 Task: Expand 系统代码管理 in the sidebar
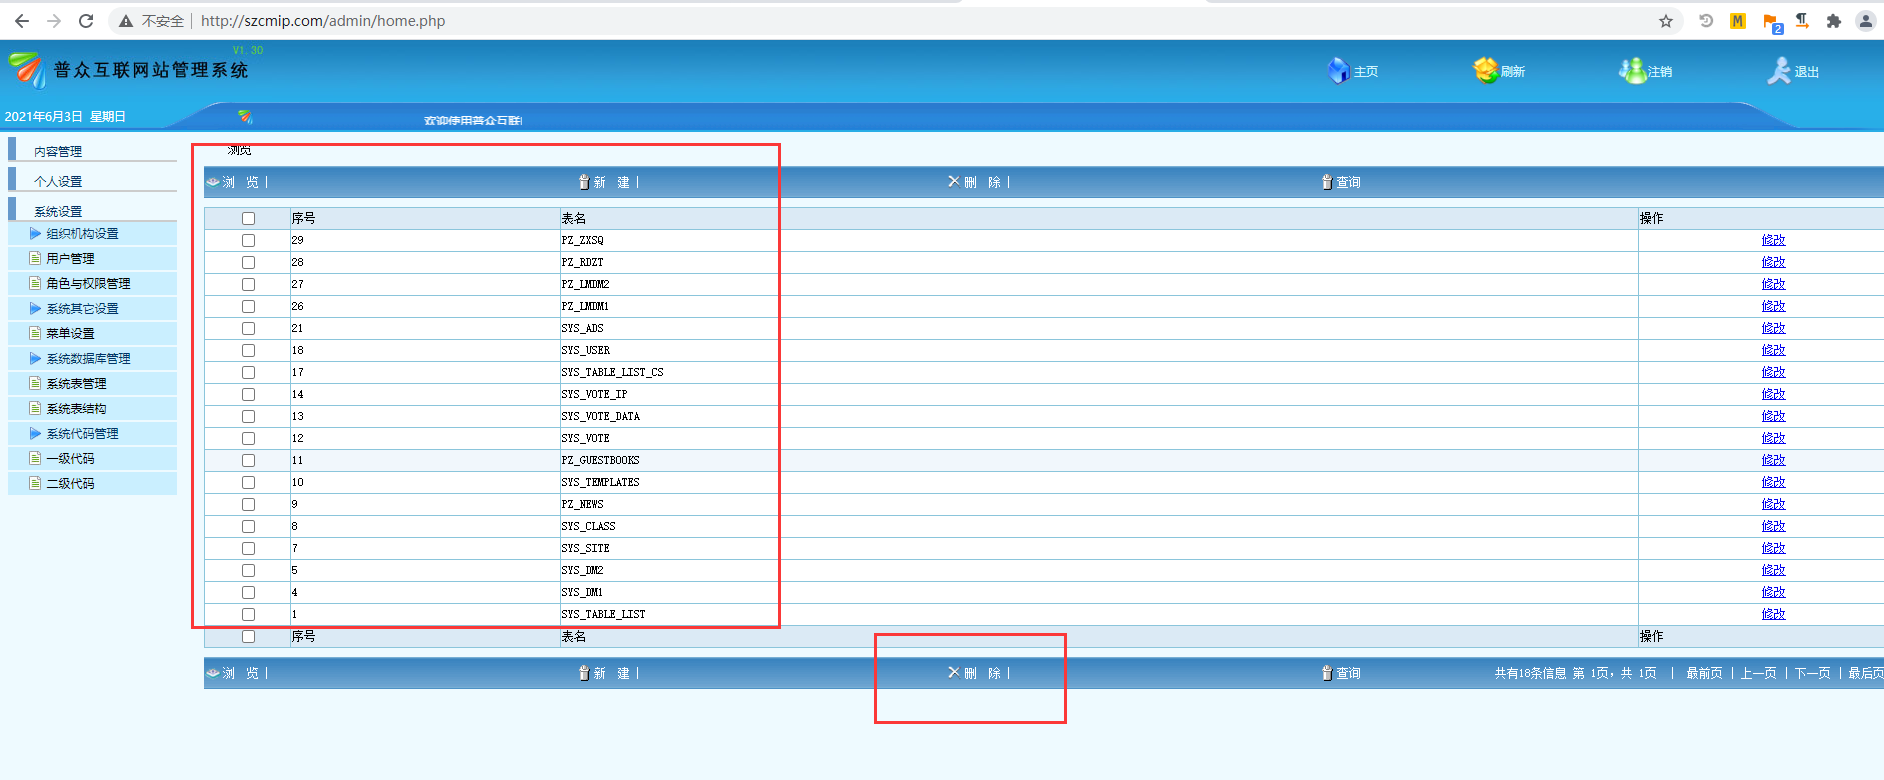click(36, 434)
